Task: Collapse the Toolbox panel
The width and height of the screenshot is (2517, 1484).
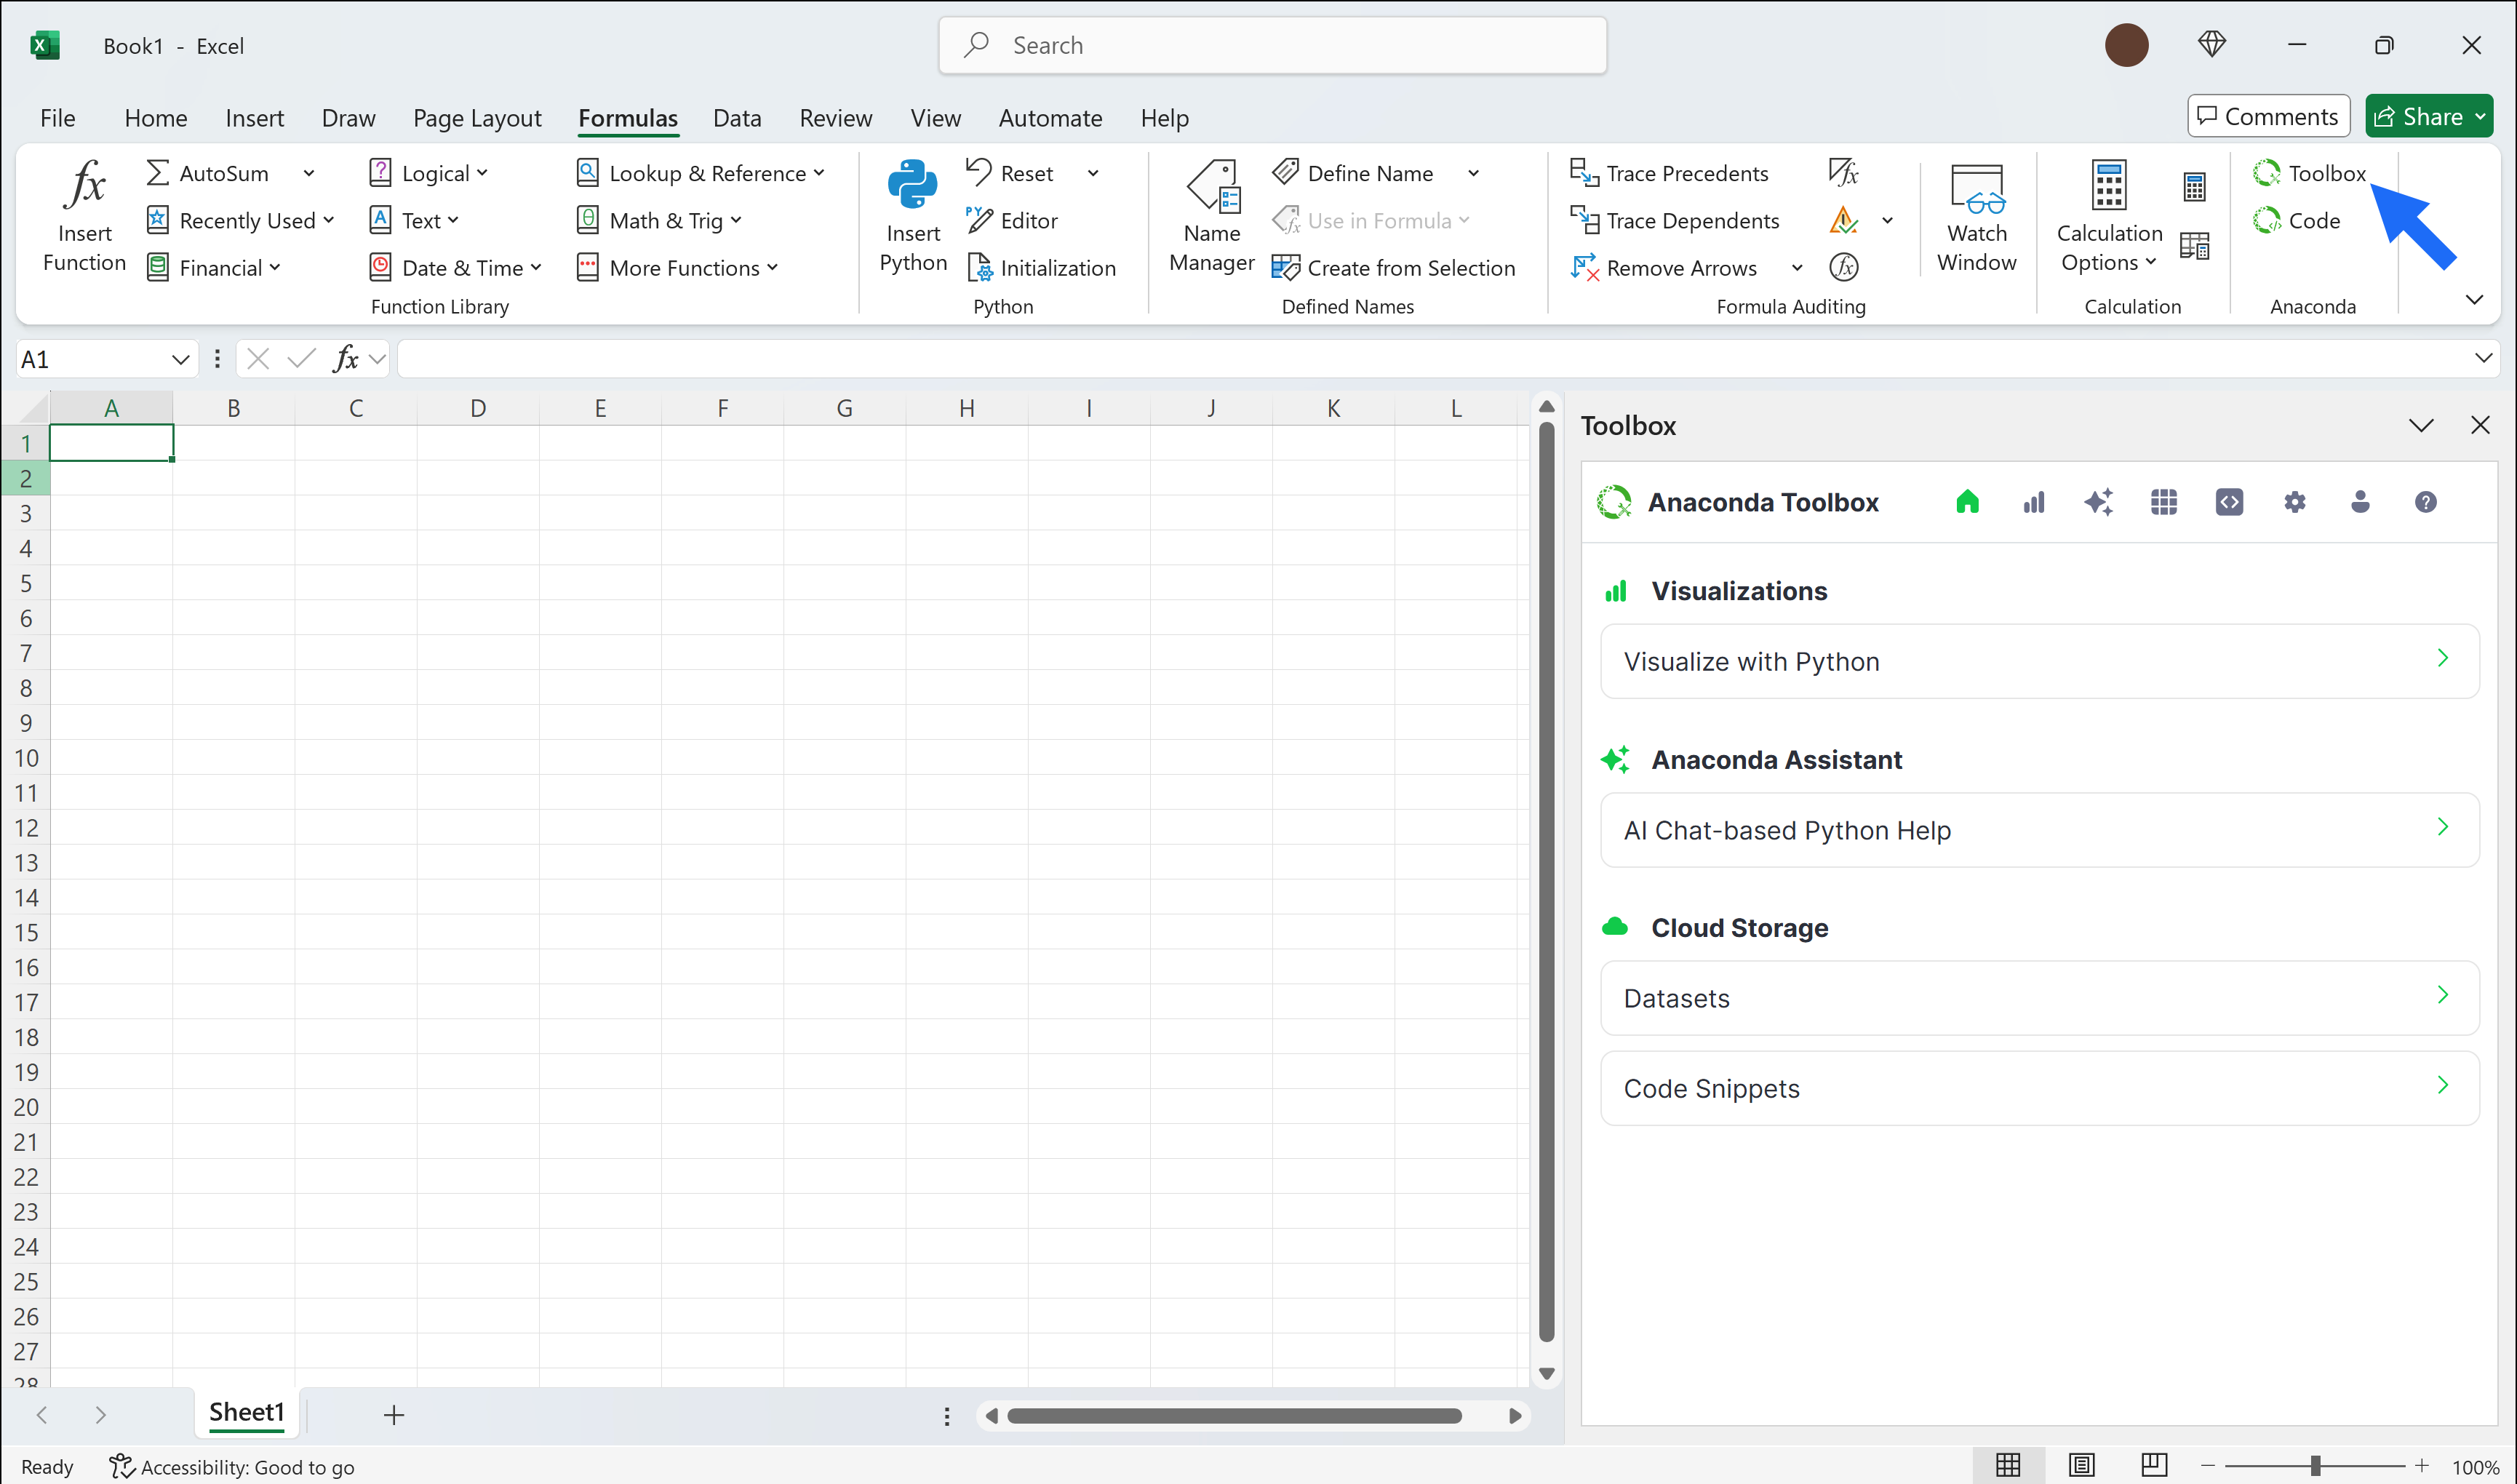Action: tap(2421, 425)
